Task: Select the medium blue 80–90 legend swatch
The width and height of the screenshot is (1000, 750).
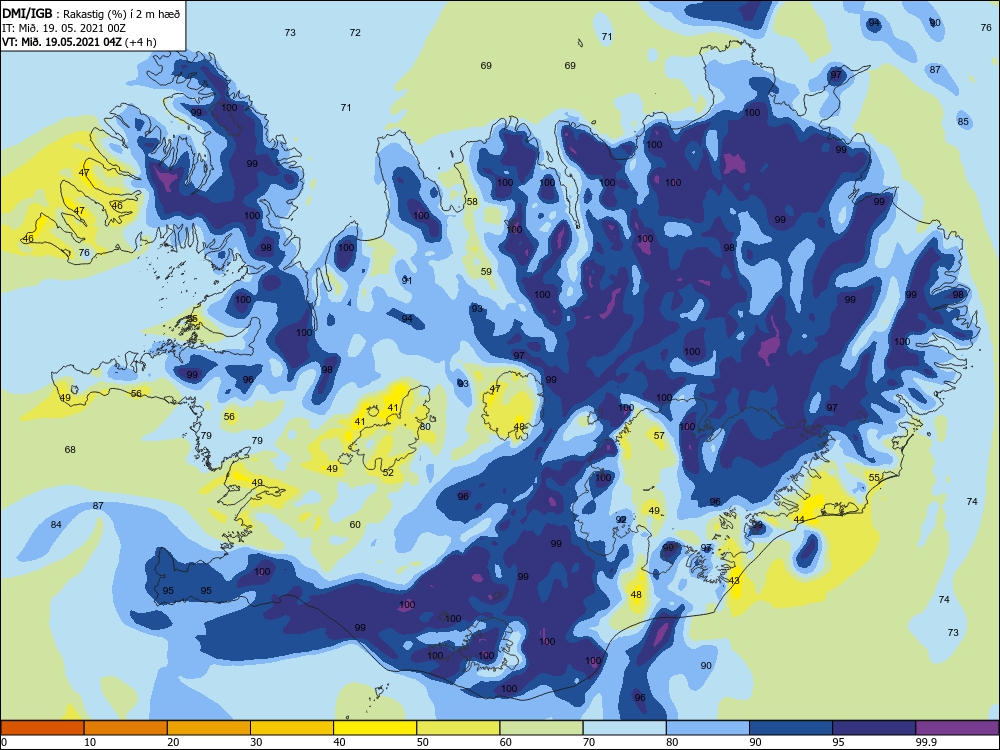Action: coord(708,728)
